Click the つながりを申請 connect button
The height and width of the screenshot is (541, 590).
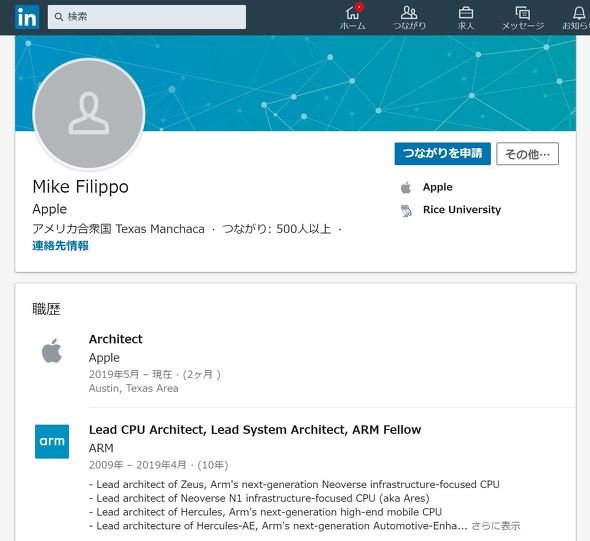[x=442, y=153]
